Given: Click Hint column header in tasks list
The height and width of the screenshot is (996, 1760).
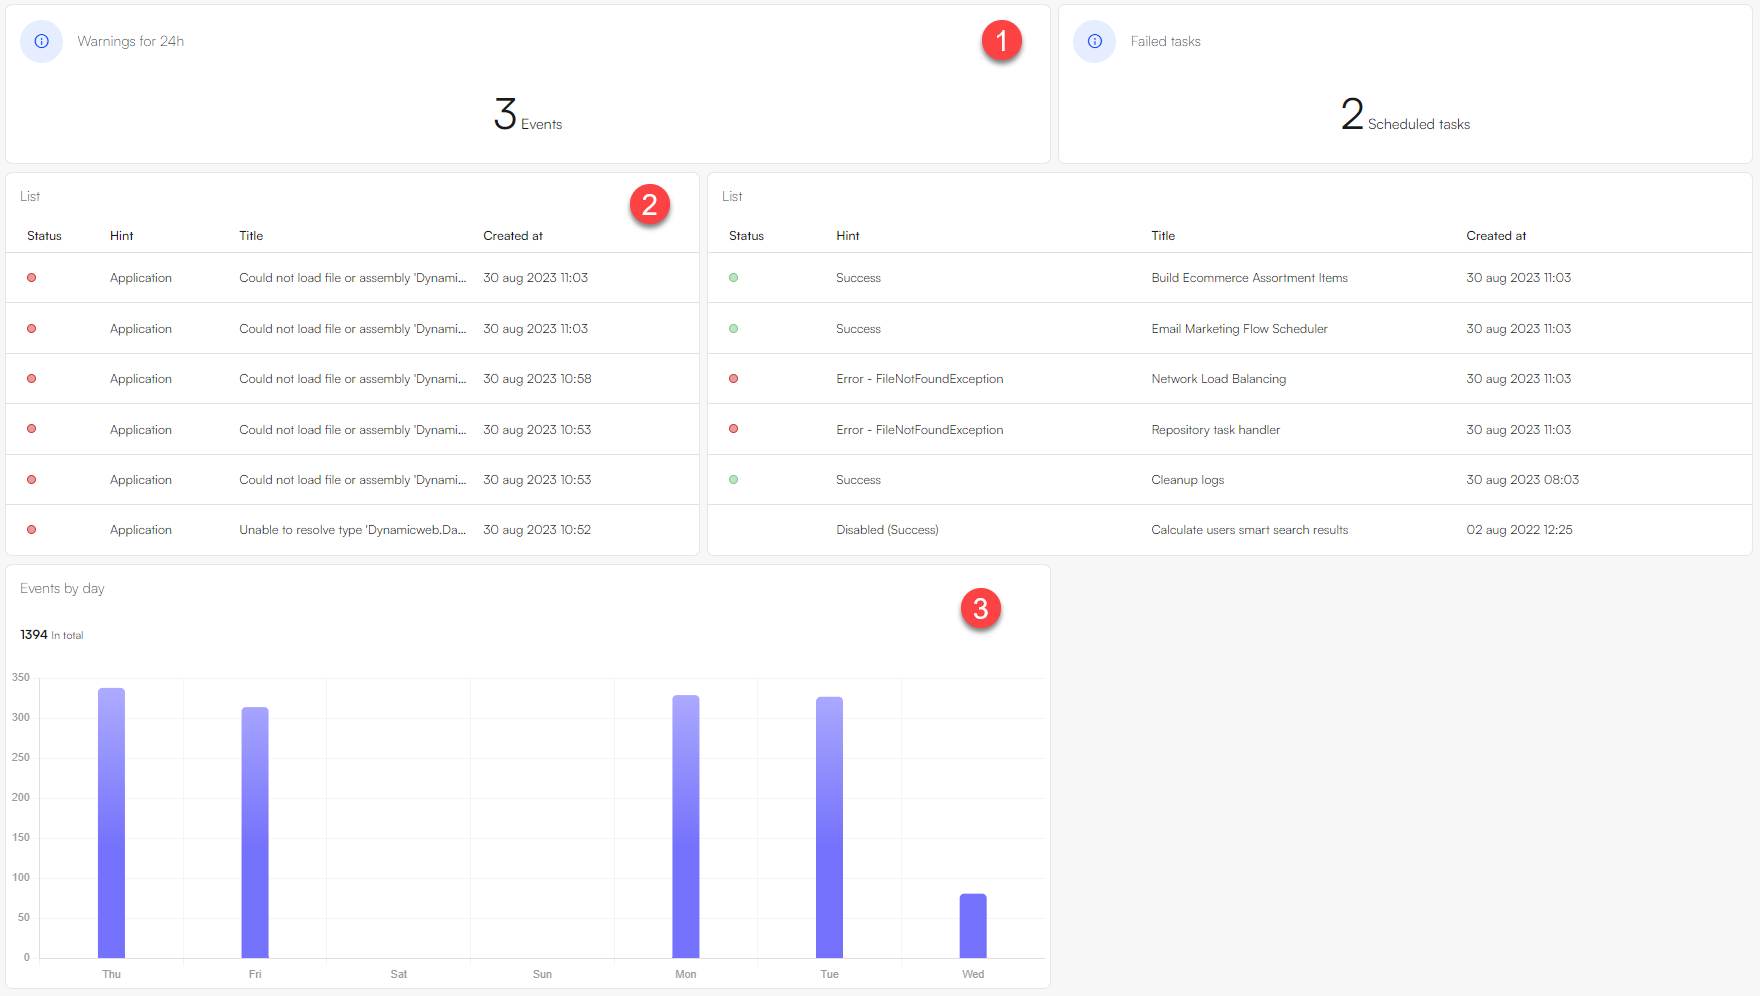Looking at the screenshot, I should point(847,236).
